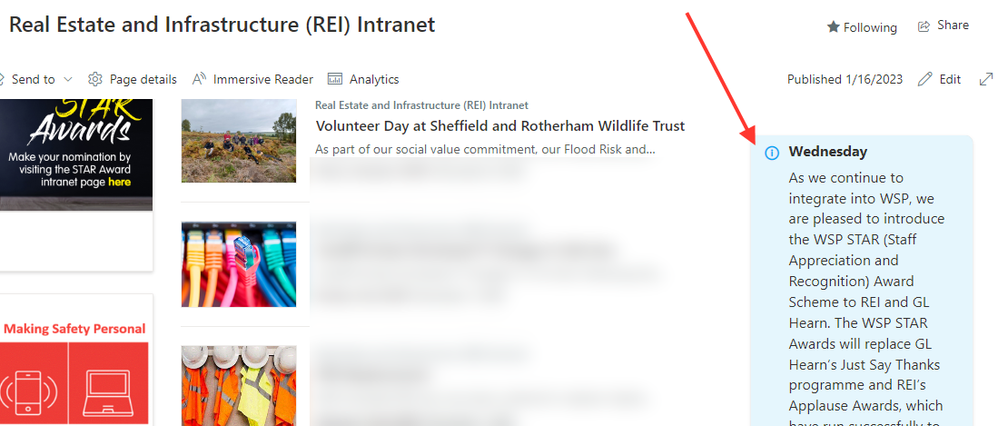Image resolution: width=998 pixels, height=426 pixels.
Task: Click the Share page icon
Action: coord(924,26)
